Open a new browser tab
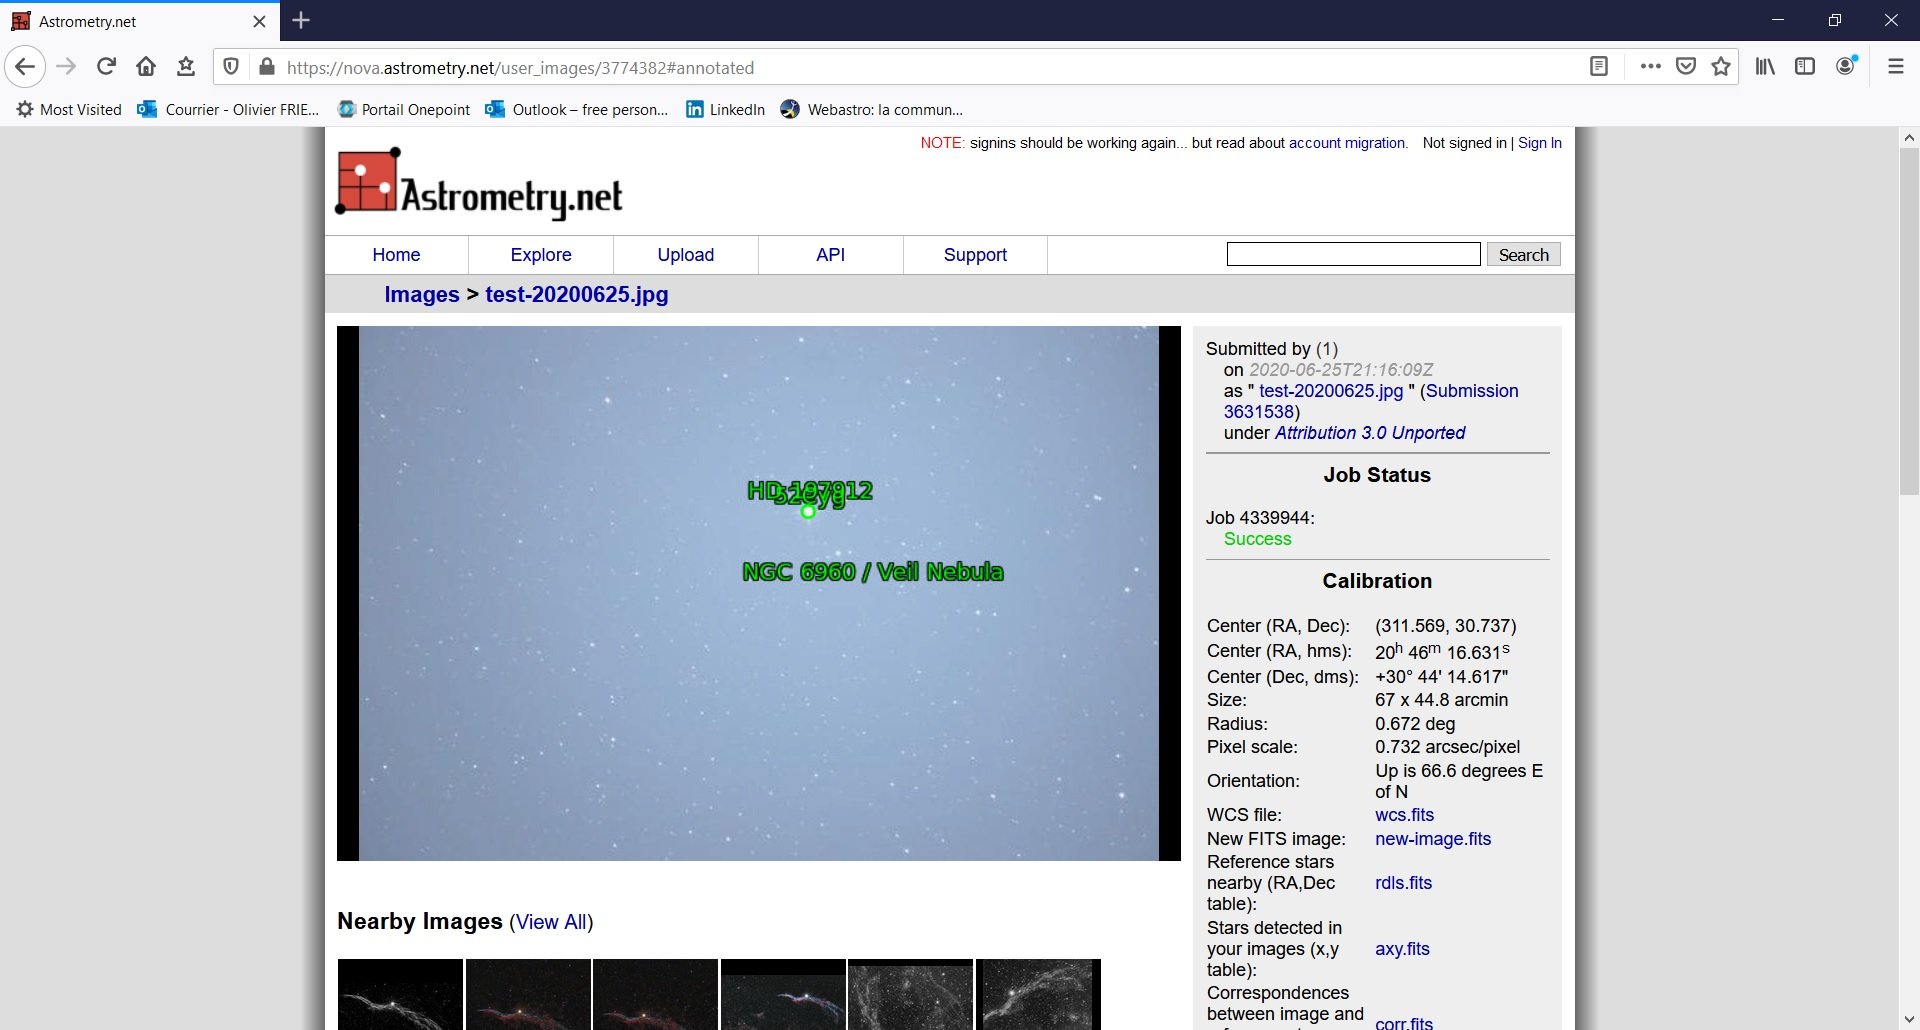Screen dimensions: 1920x1030 301,20
